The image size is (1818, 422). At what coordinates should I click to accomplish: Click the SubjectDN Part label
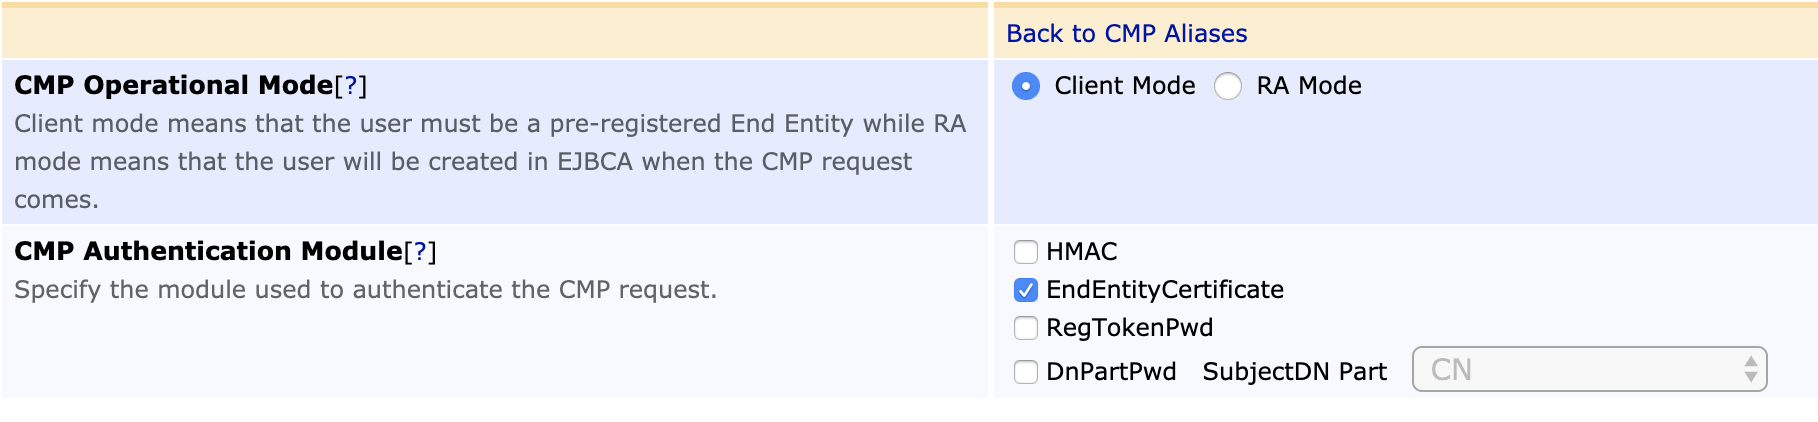pos(1294,372)
